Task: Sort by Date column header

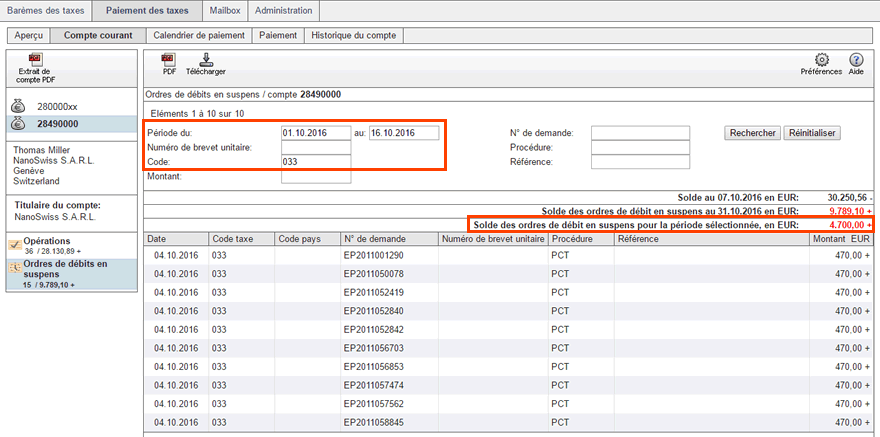Action: 176,239
